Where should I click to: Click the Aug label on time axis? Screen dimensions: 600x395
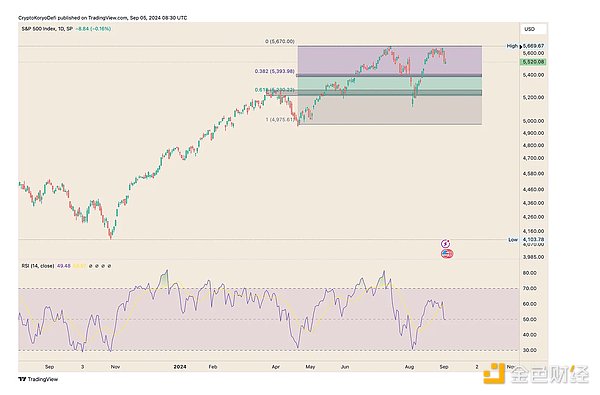pyautogui.click(x=409, y=367)
